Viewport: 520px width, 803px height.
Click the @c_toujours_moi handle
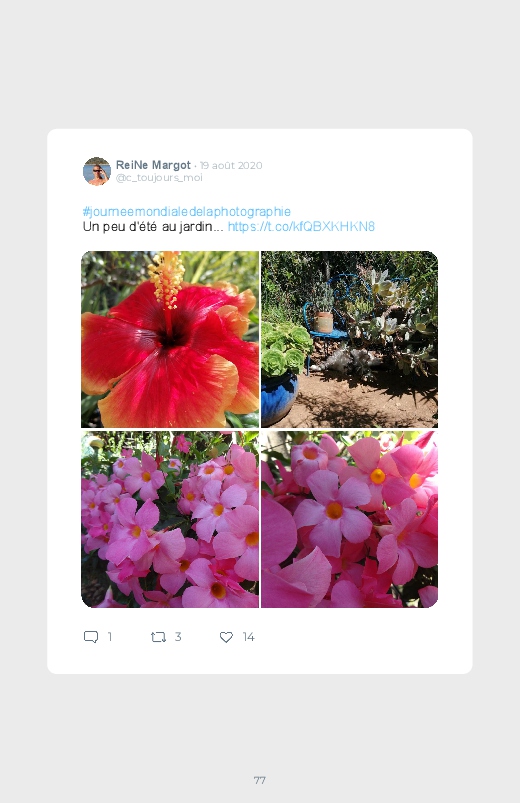click(x=159, y=178)
